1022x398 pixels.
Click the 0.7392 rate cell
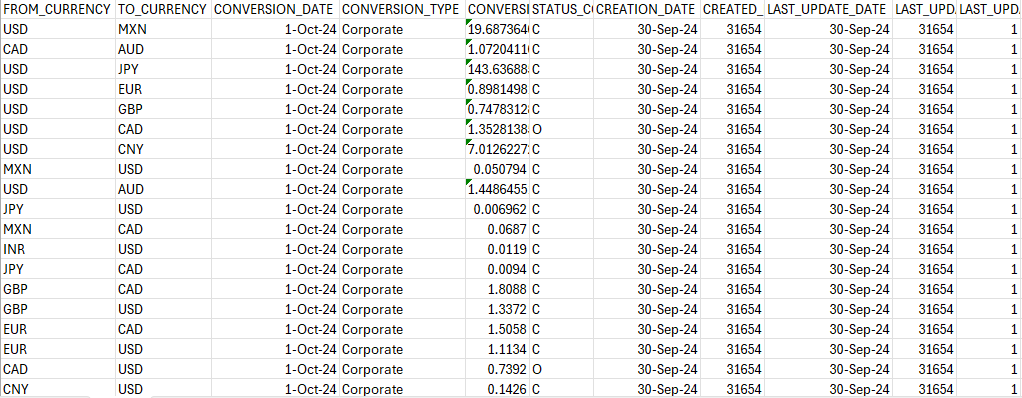tap(498, 369)
